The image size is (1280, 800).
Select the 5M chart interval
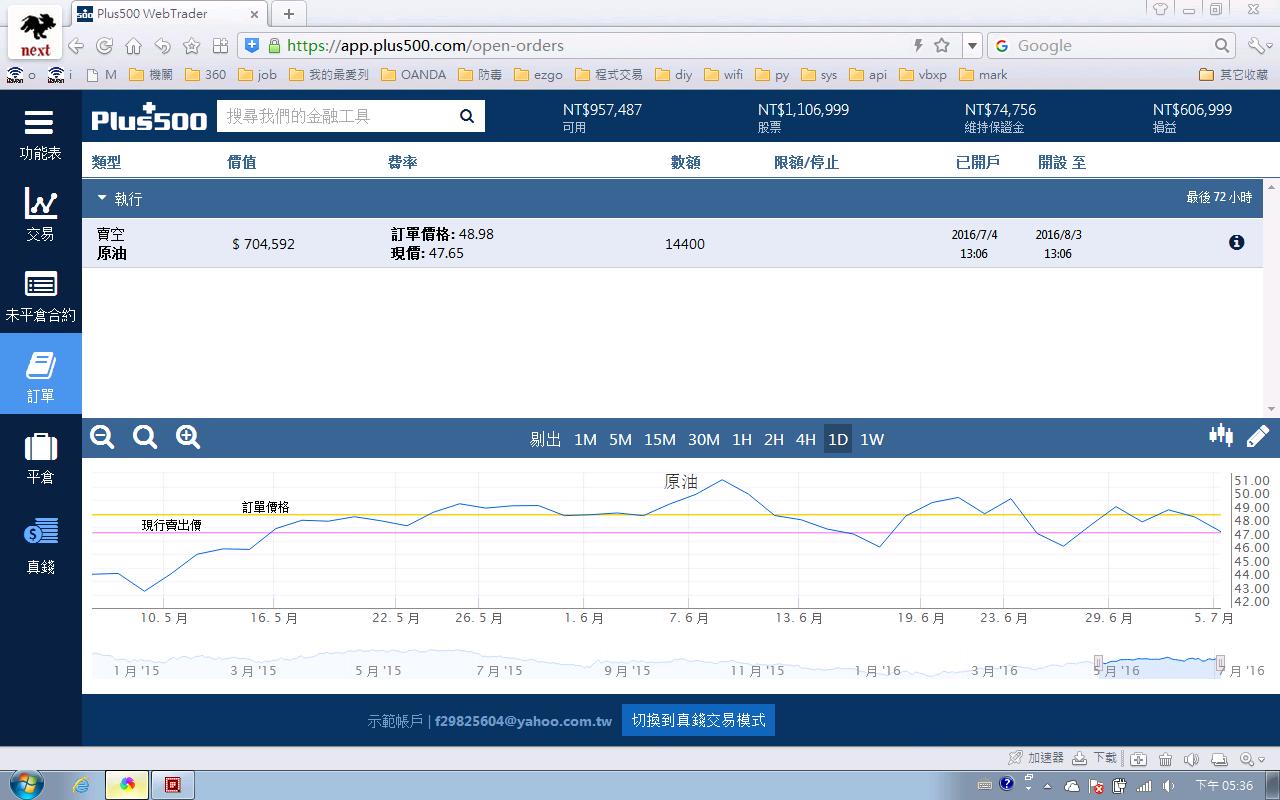pos(620,439)
